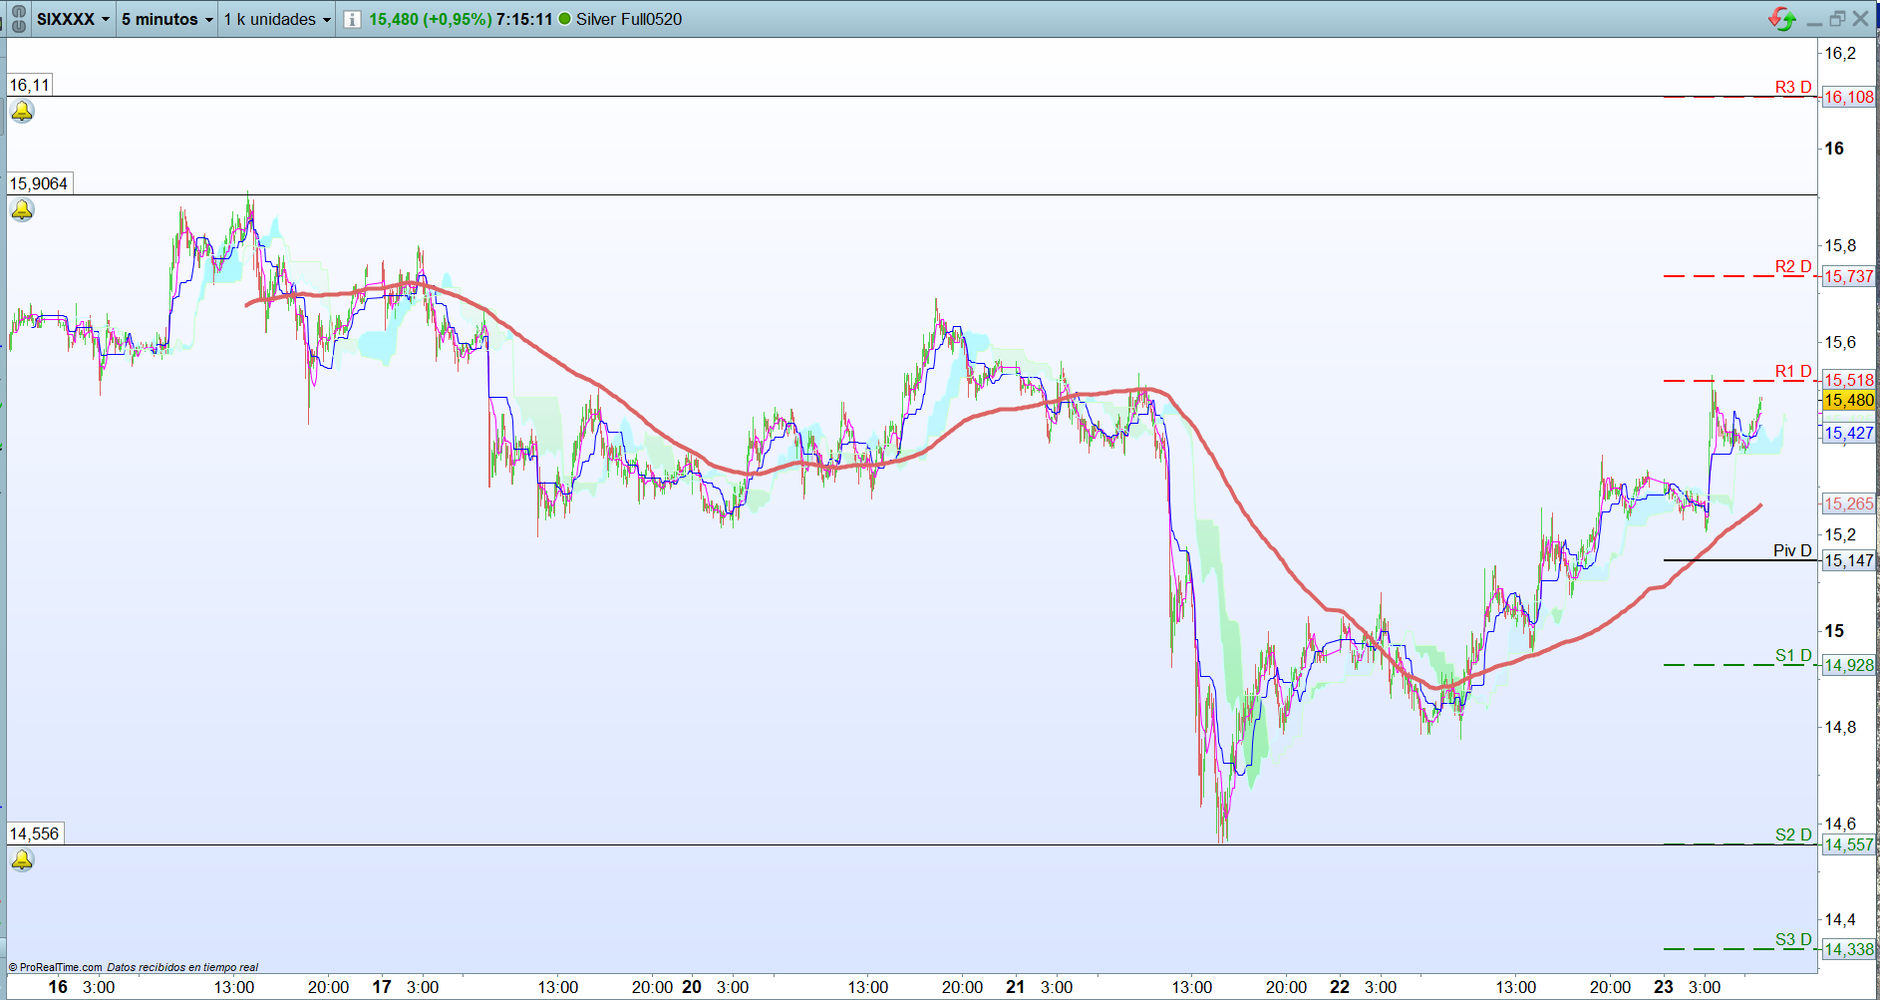Screen dimensions: 1880x1000
Task: Select the 16,11 alert line label
Action: click(29, 85)
